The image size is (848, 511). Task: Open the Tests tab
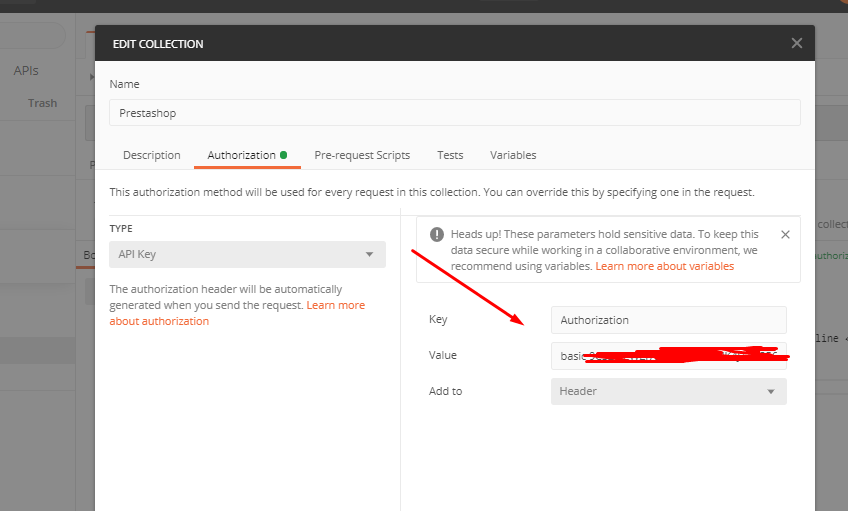pyautogui.click(x=450, y=155)
